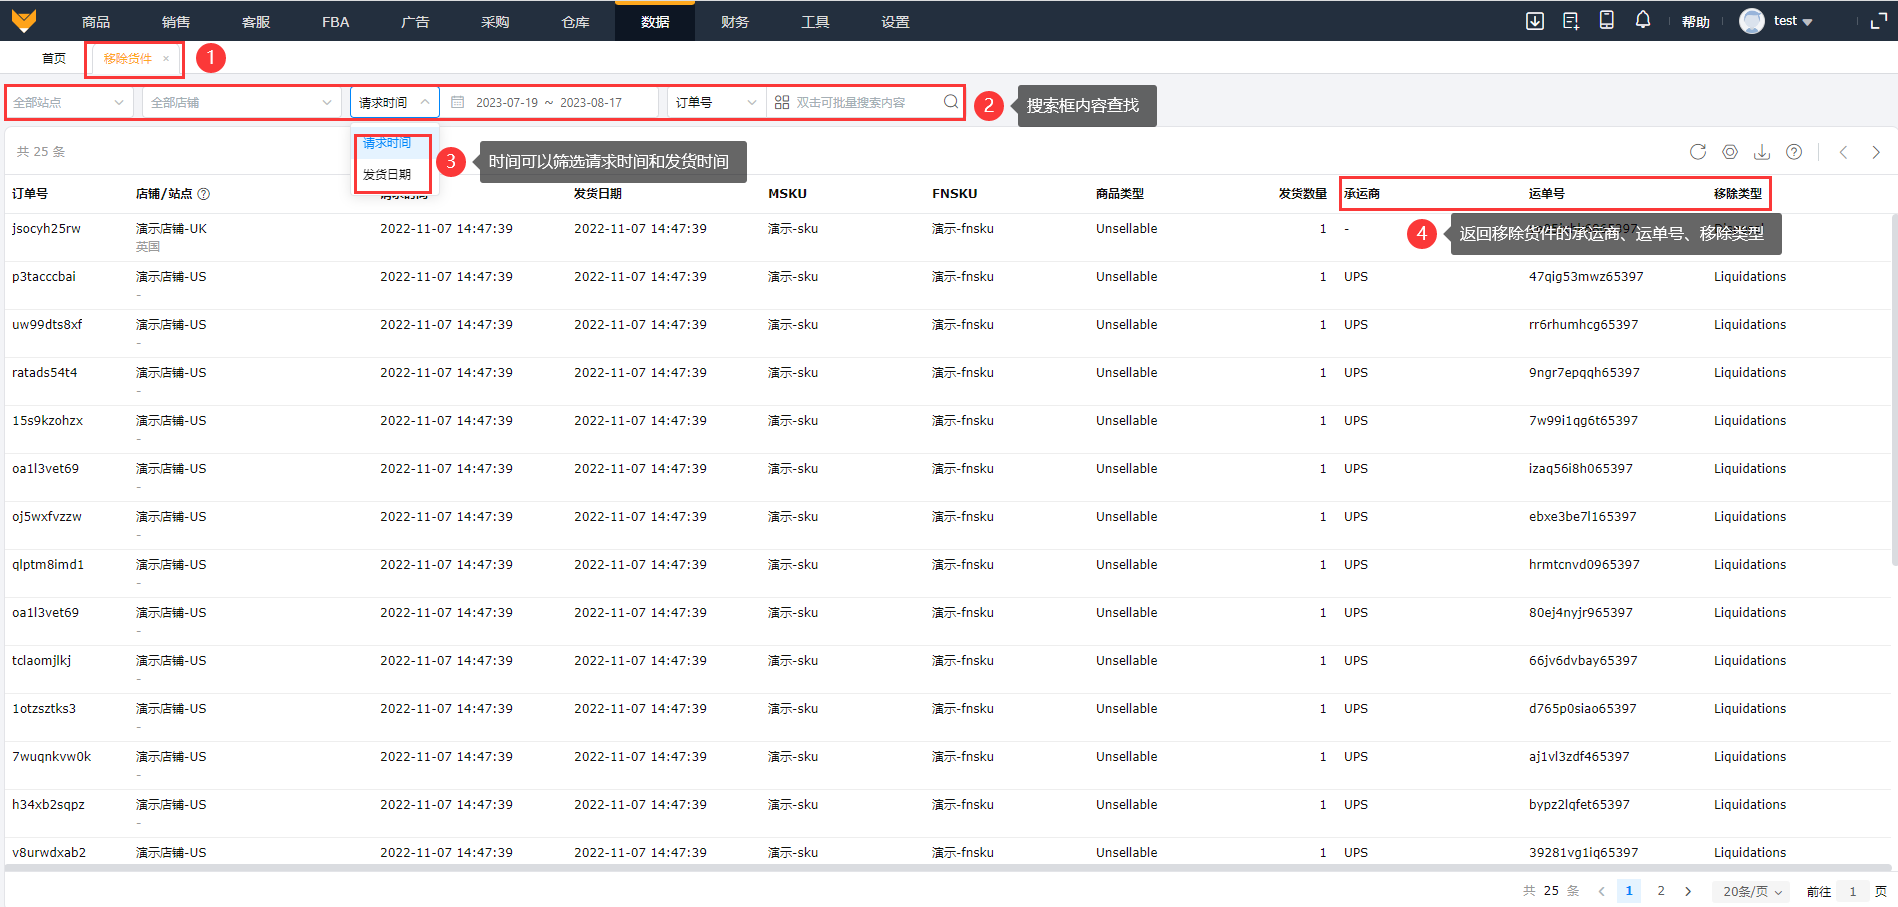Export table data with download icon
Screen dimensions: 1898x907
[1761, 152]
